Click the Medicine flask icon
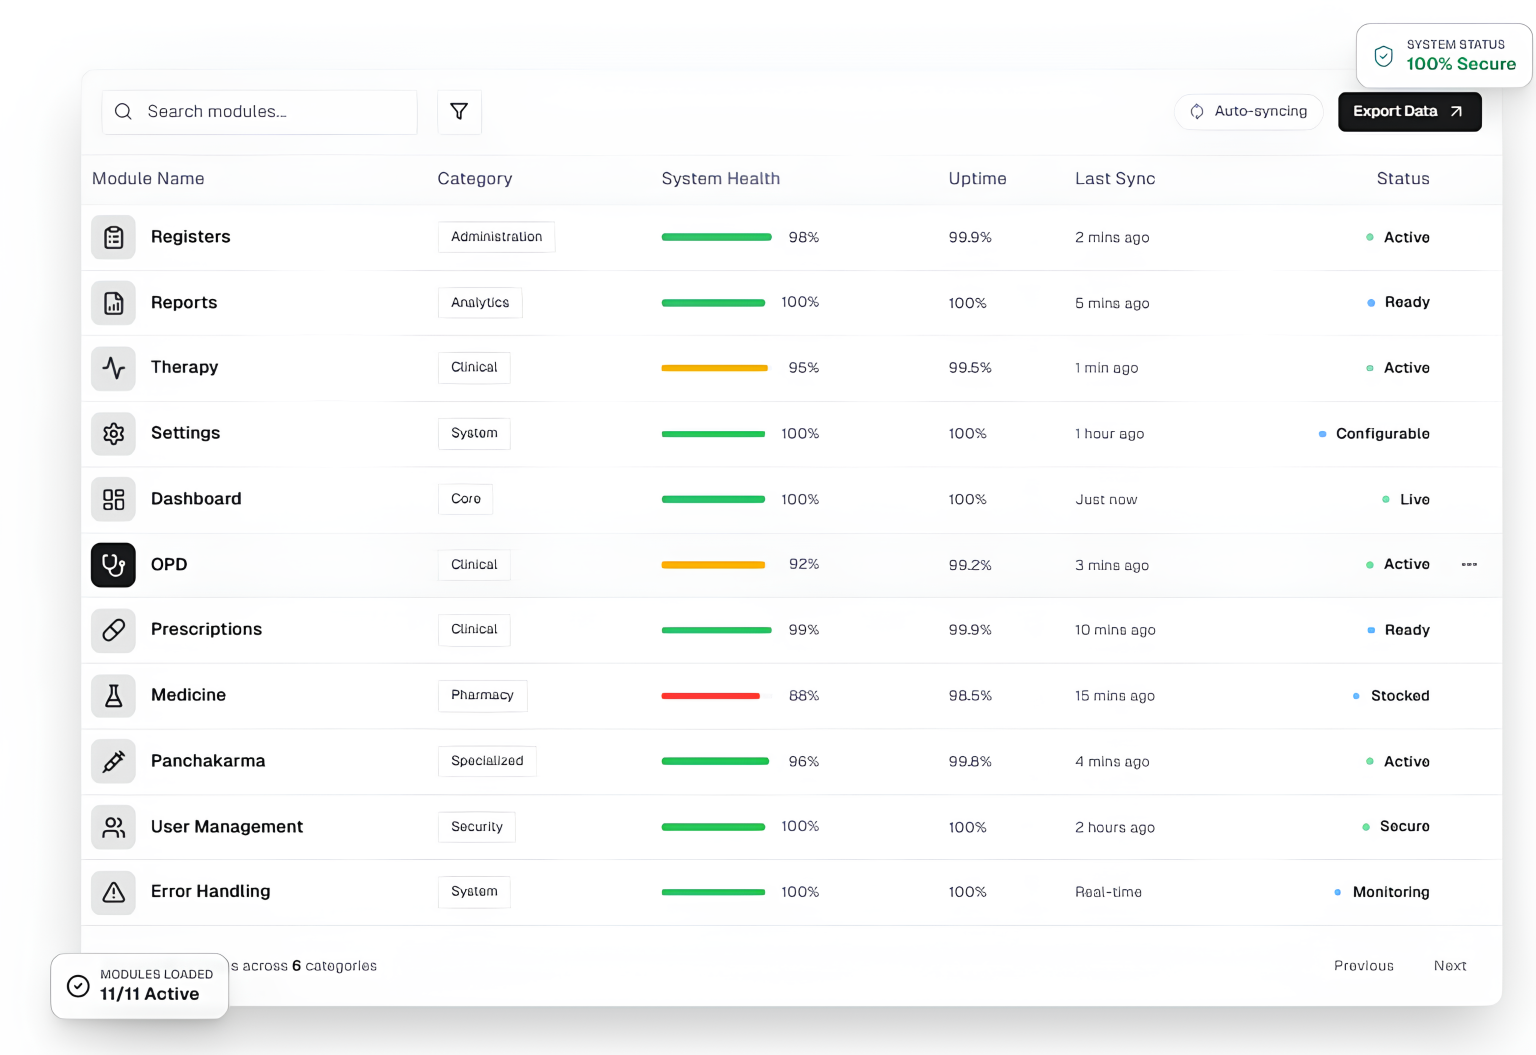The height and width of the screenshot is (1055, 1536). click(113, 695)
